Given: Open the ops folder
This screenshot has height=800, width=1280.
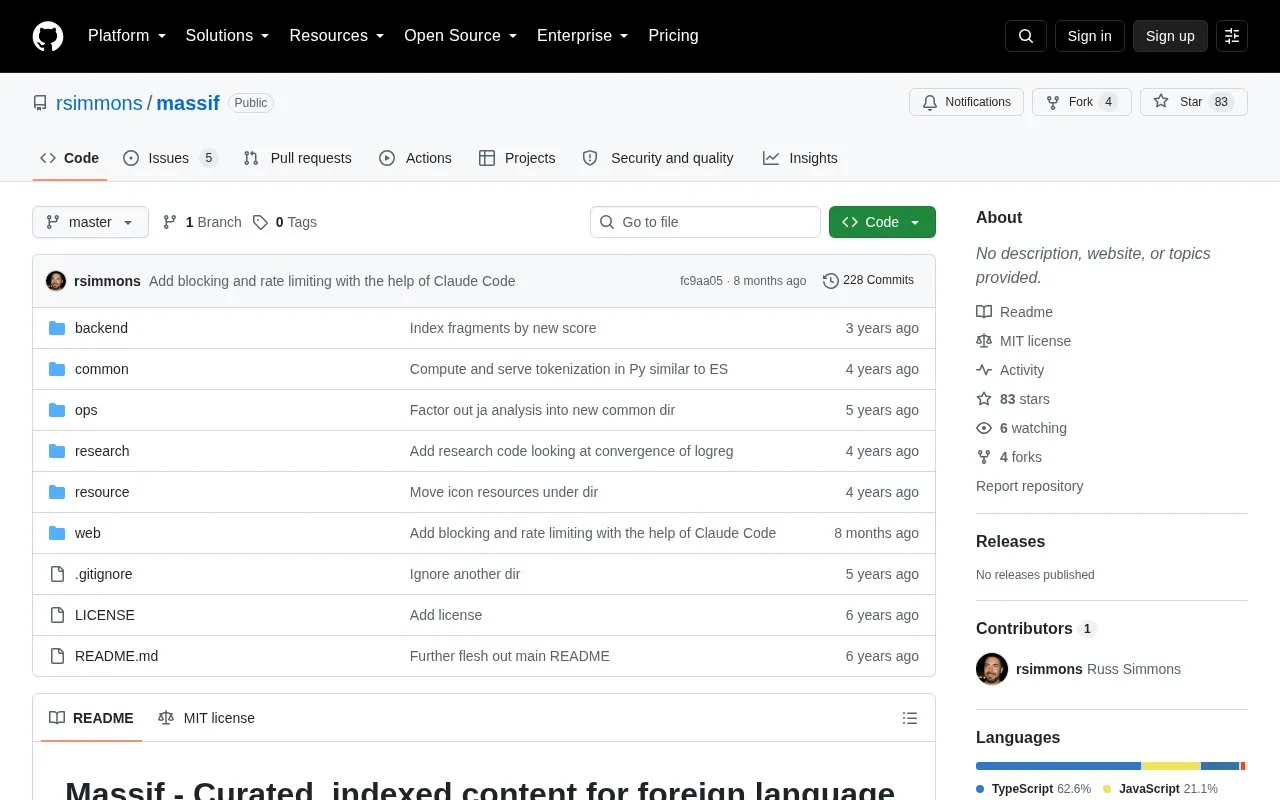Looking at the screenshot, I should tap(86, 410).
